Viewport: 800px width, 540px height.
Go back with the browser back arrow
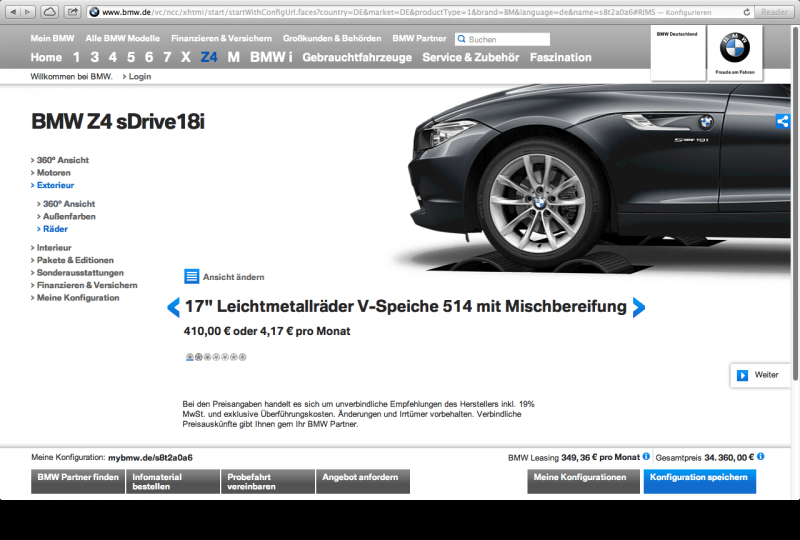pyautogui.click(x=13, y=12)
